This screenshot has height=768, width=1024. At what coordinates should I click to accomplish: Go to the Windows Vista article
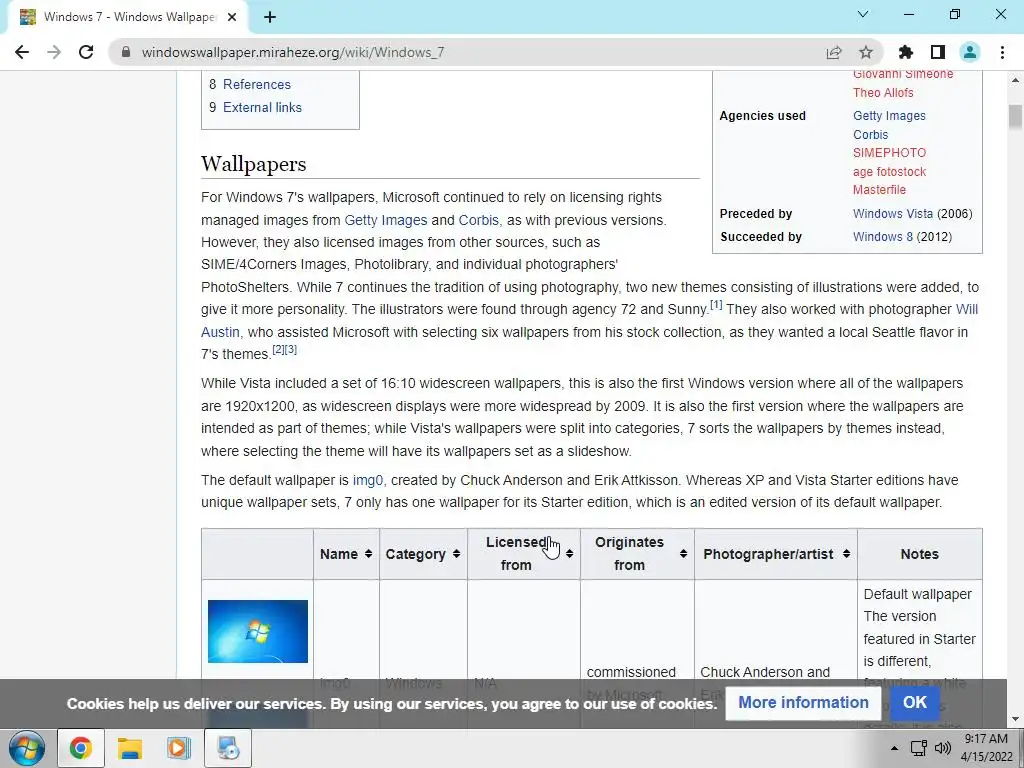pyautogui.click(x=893, y=214)
